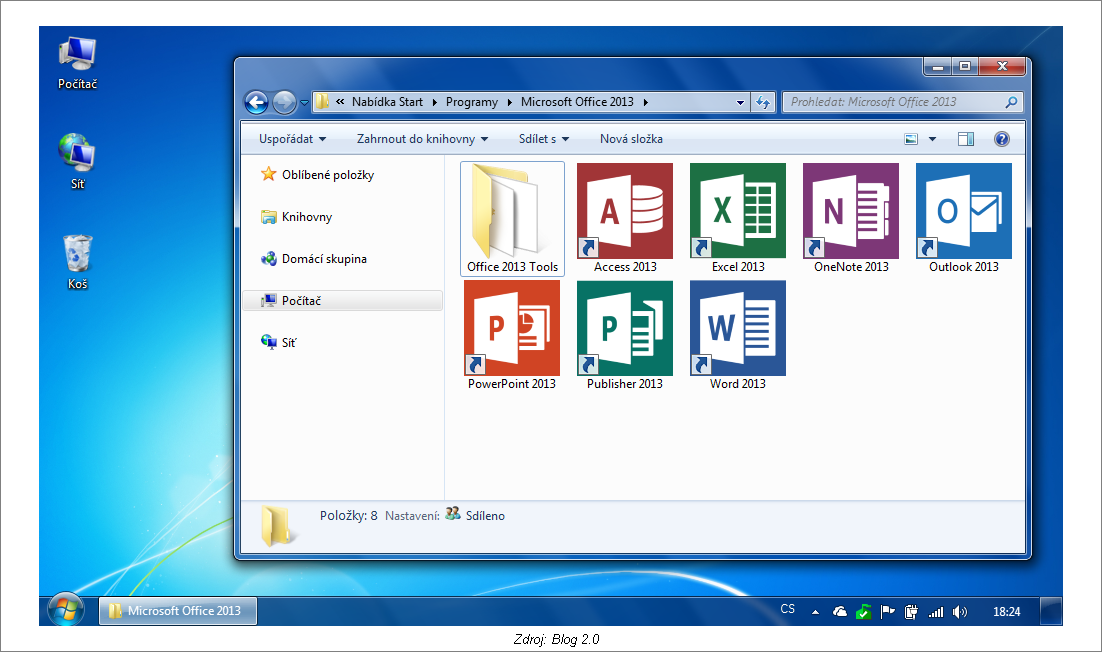Image resolution: width=1102 pixels, height=652 pixels.
Task: Go back with the navigation arrow
Action: pyautogui.click(x=257, y=102)
